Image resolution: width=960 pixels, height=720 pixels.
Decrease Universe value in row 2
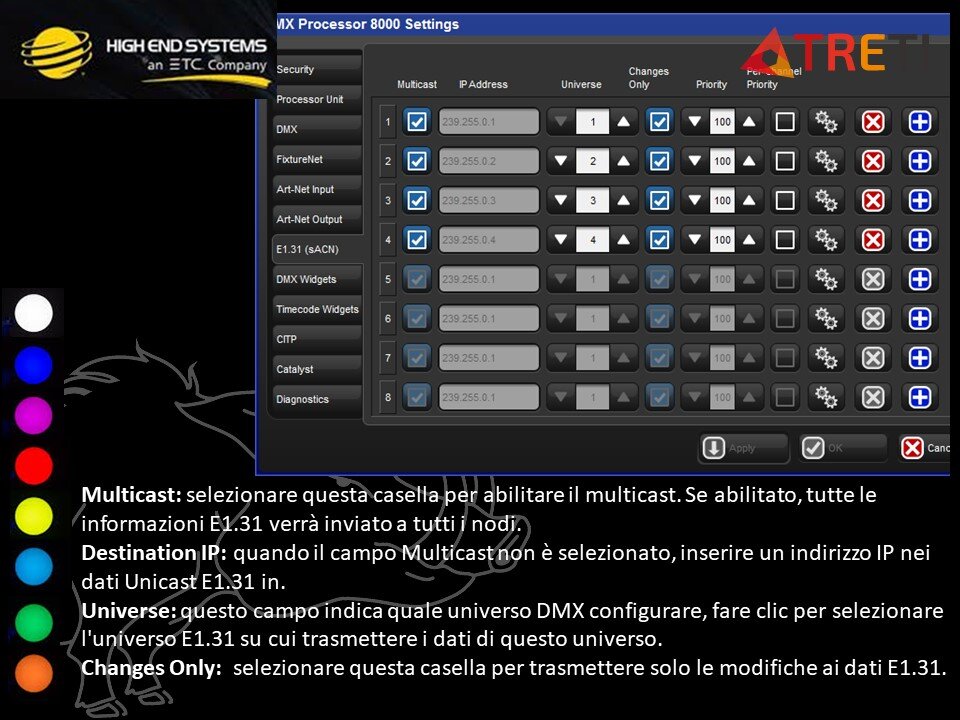pyautogui.click(x=561, y=161)
